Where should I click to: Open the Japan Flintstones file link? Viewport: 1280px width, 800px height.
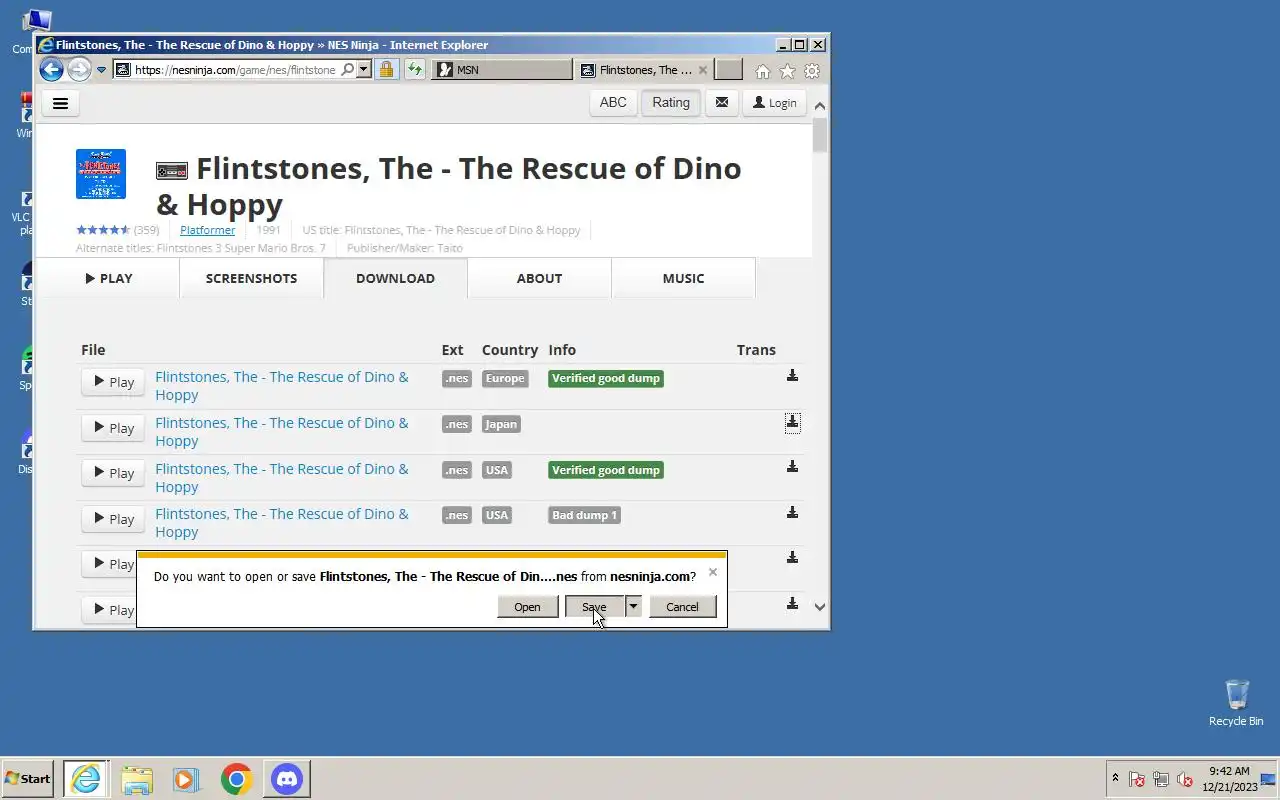[282, 432]
